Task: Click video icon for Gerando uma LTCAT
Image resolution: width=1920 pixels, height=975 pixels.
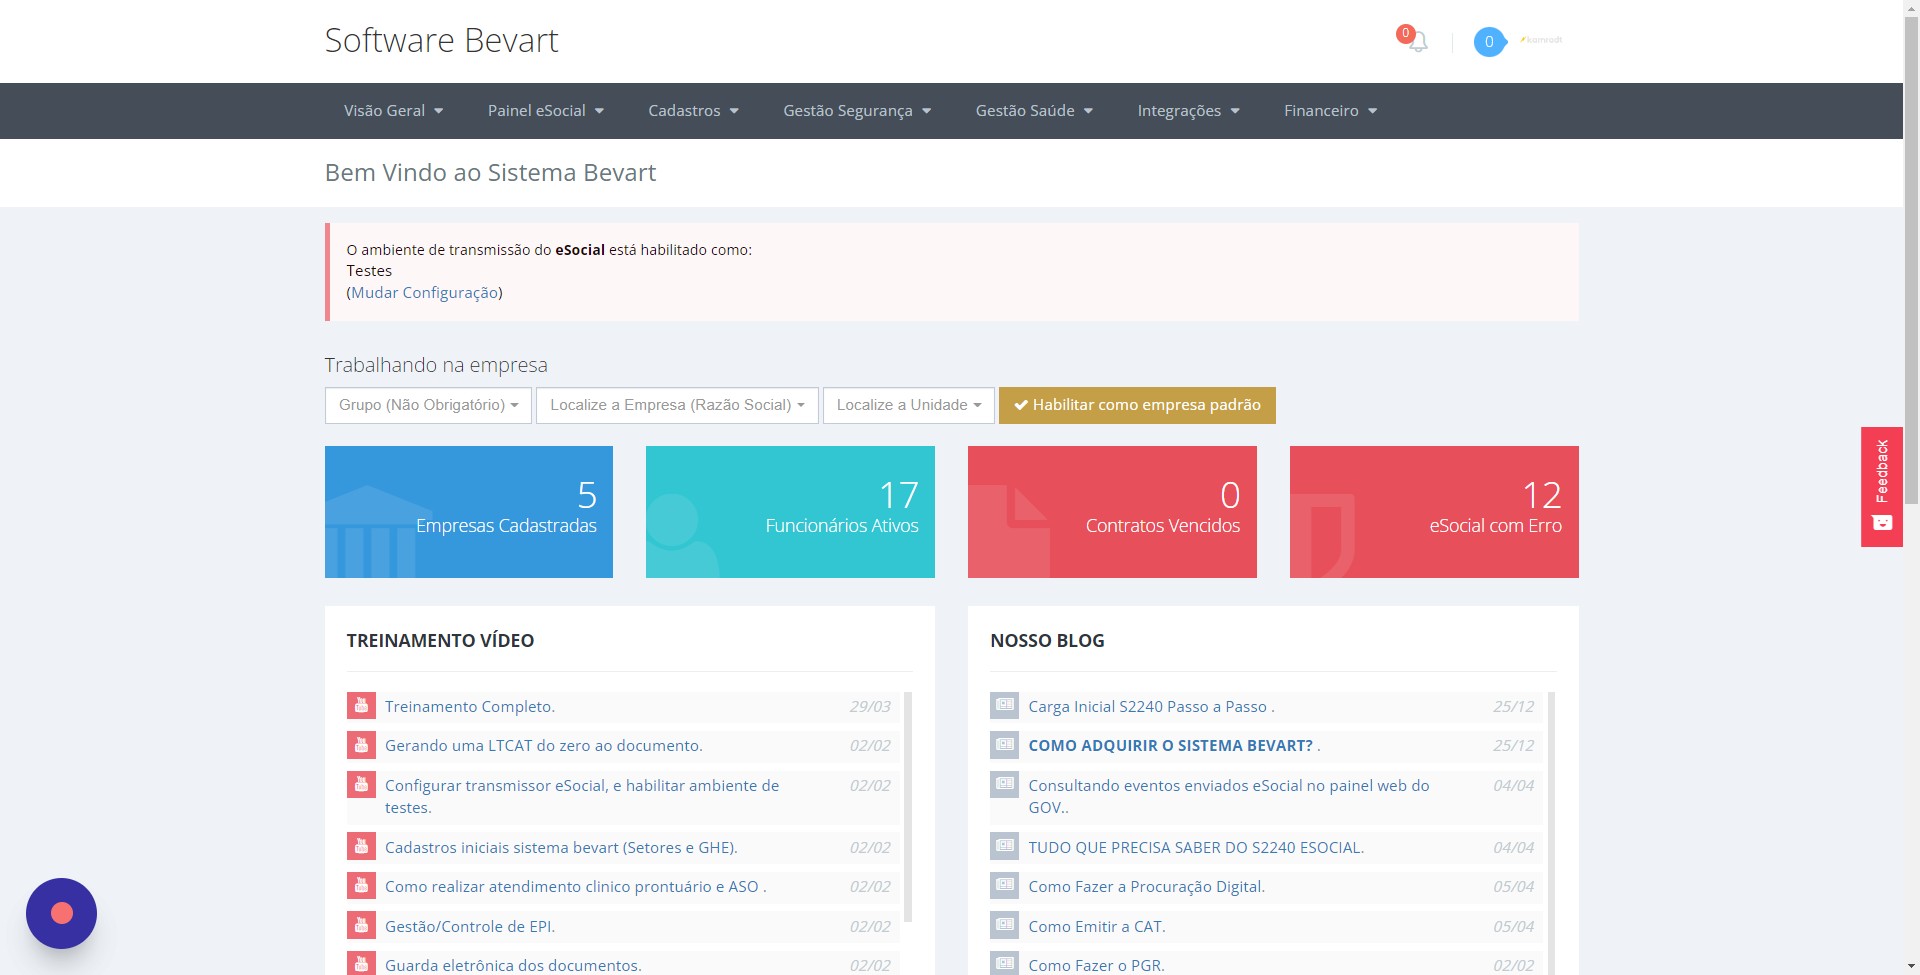Action: click(x=361, y=745)
